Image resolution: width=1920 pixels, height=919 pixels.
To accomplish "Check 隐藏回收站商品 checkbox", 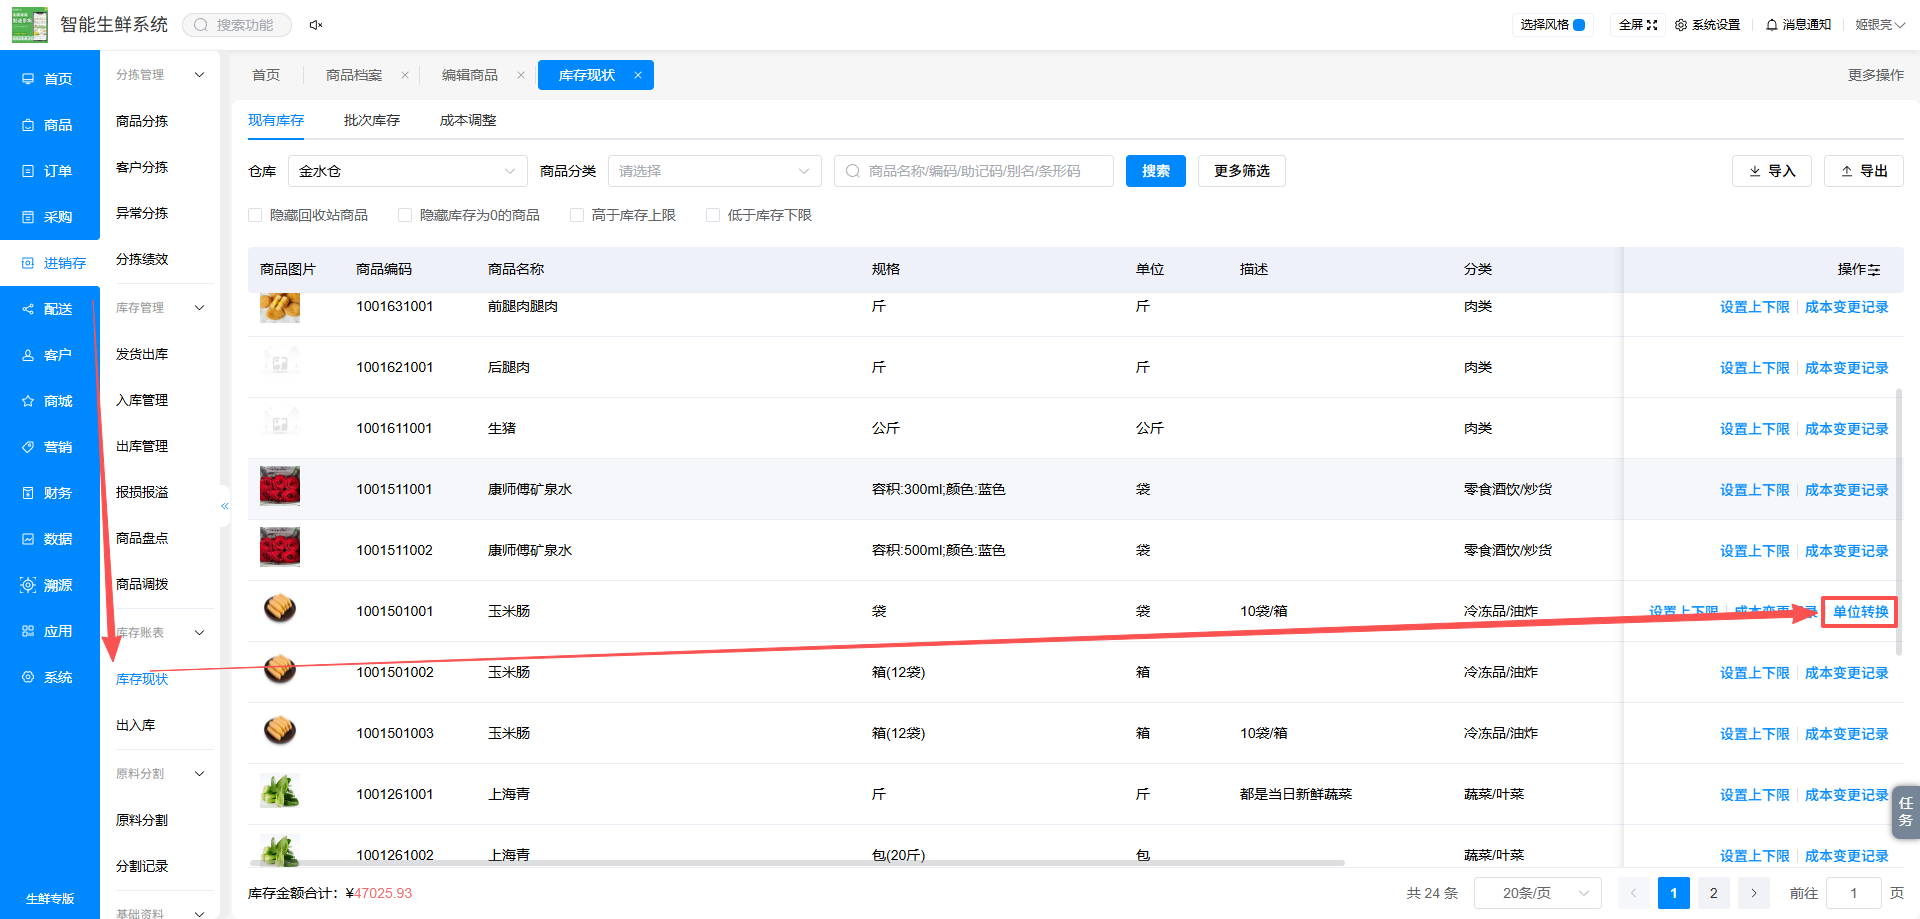I will click(255, 215).
